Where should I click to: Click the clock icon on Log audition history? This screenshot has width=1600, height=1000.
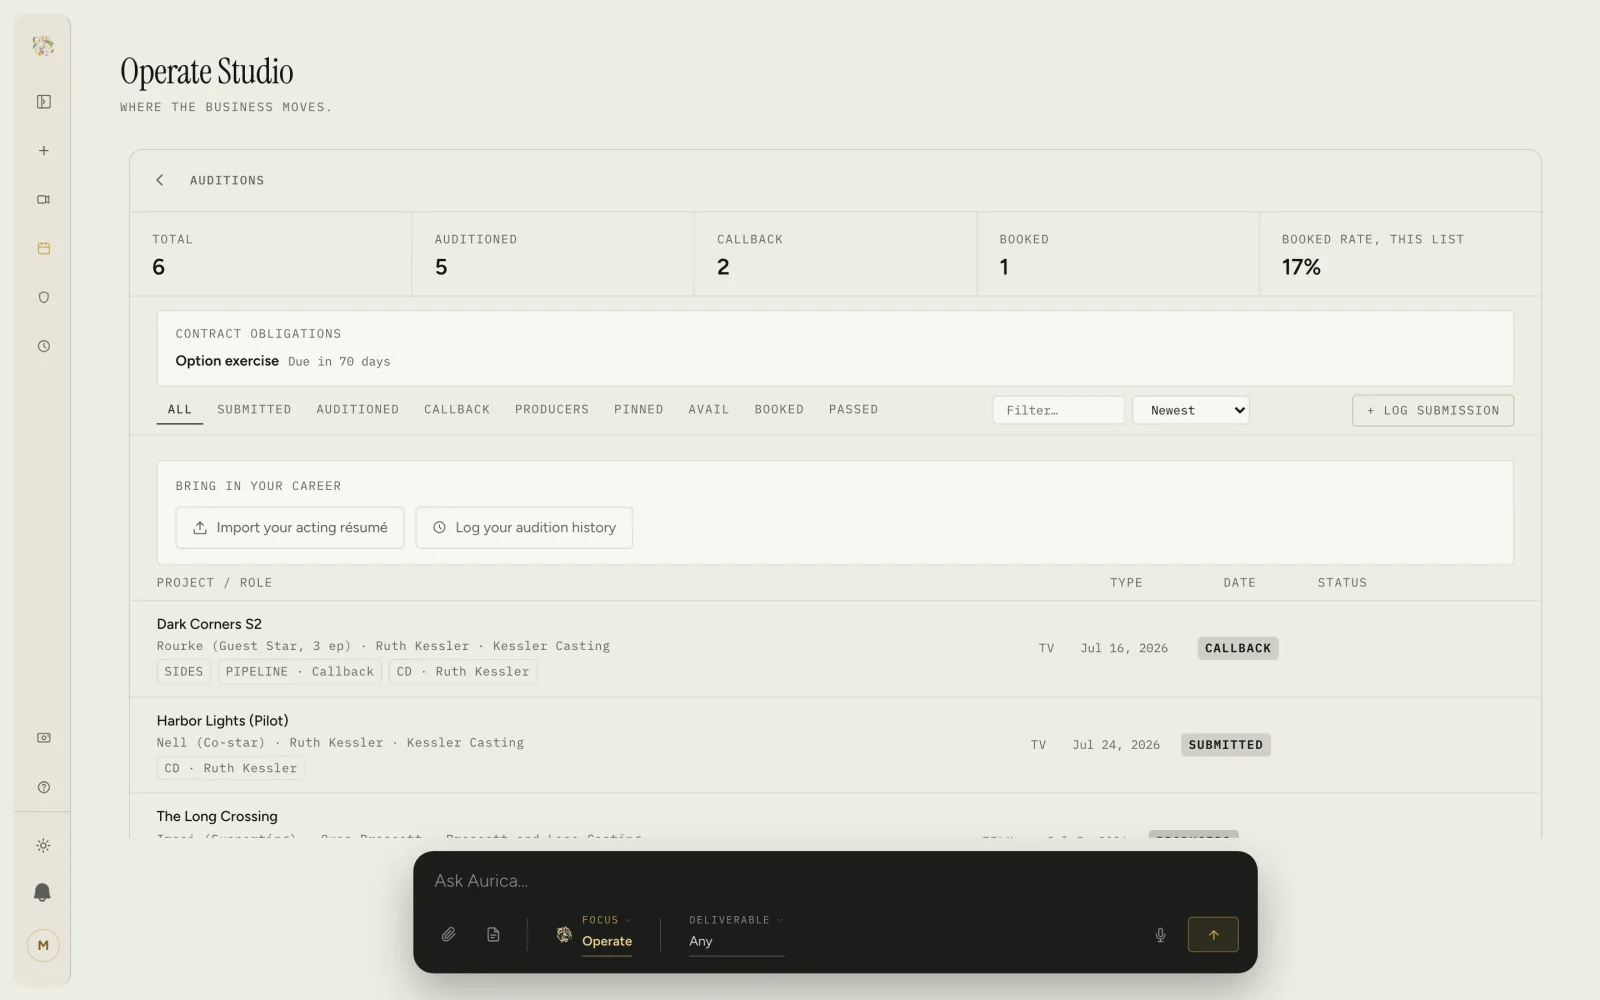pos(439,527)
